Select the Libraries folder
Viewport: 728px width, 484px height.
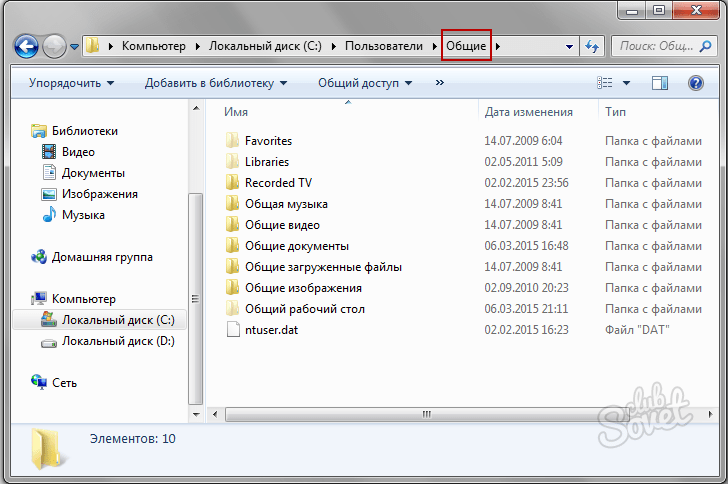[x=266, y=162]
